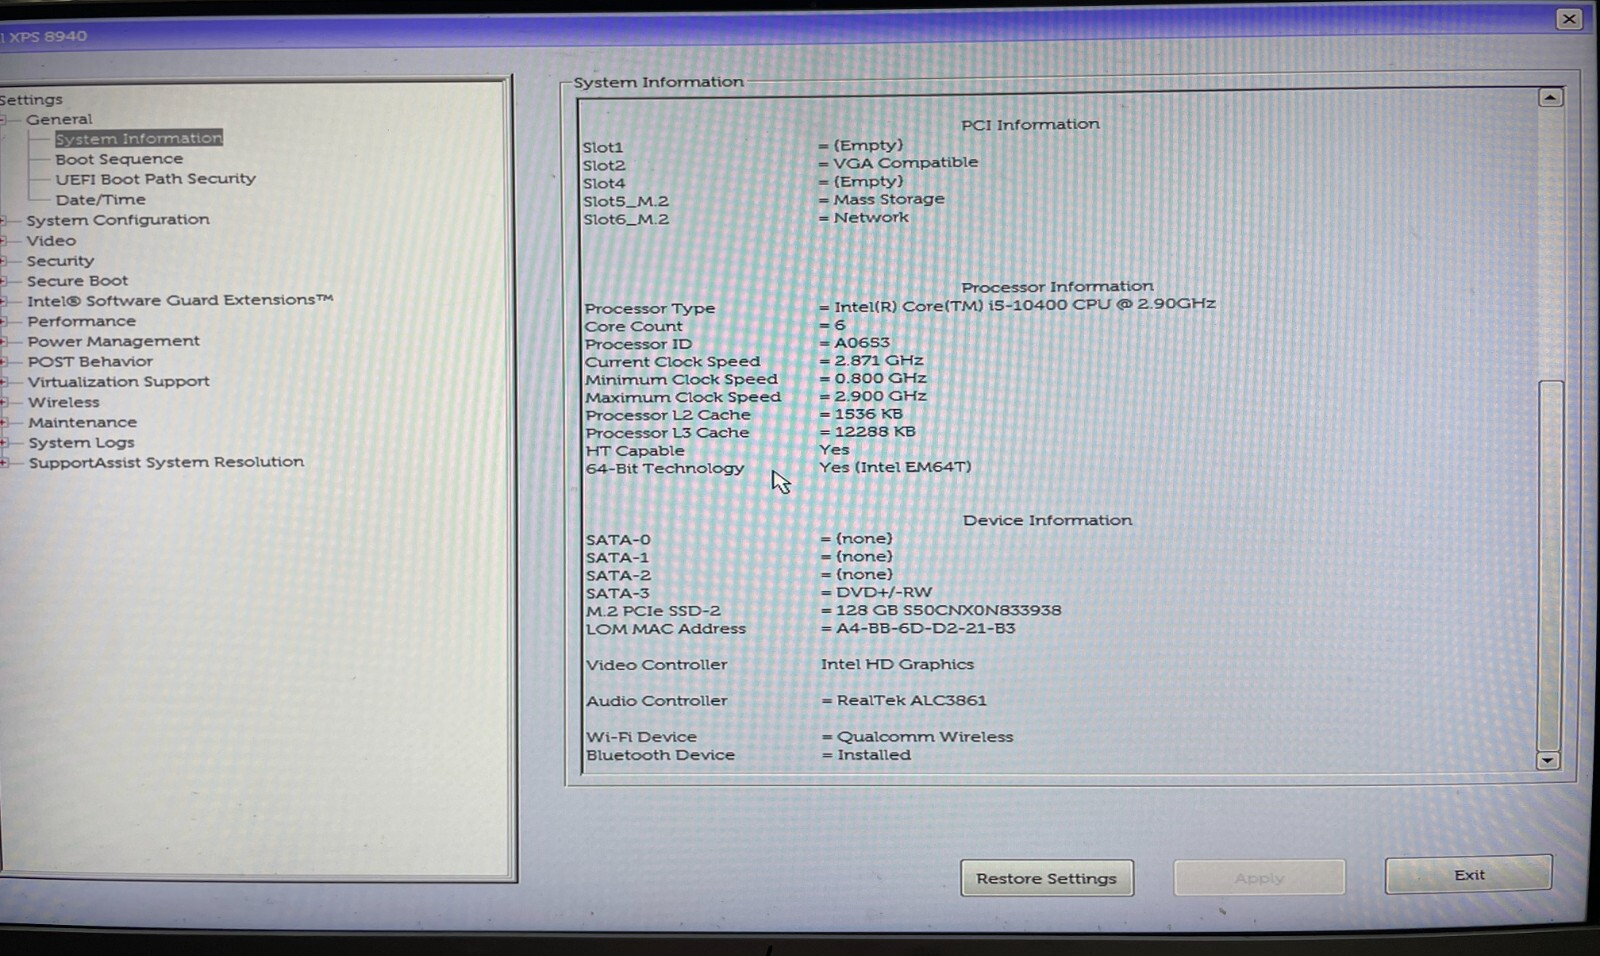Click the 'Network' value for Slot6_M.2
Viewport: 1600px width, 956px height.
pyautogui.click(x=871, y=217)
